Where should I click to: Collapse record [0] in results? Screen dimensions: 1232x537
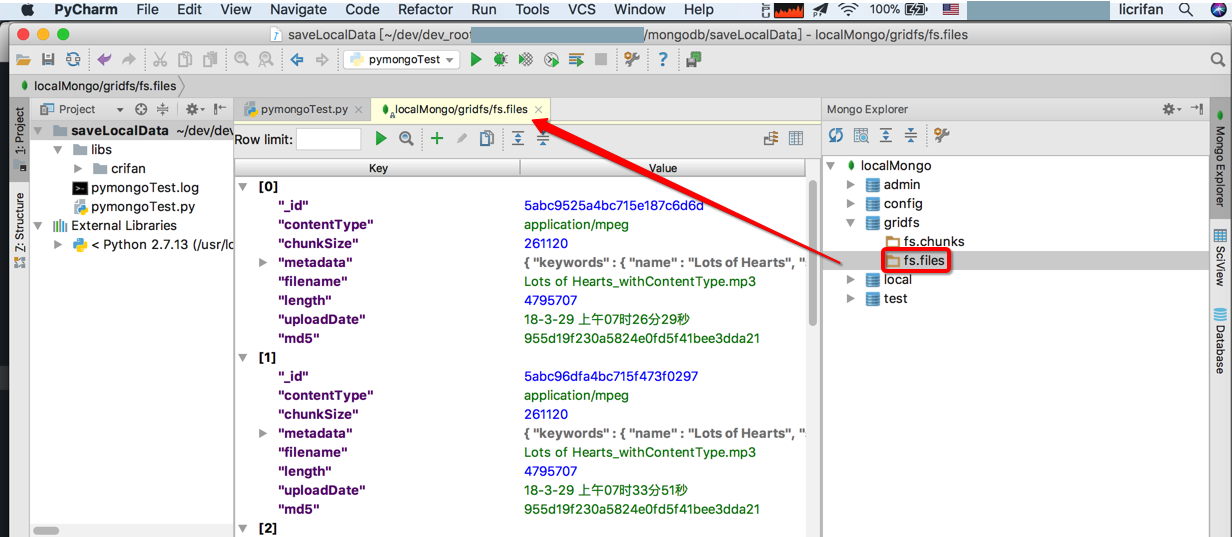[x=243, y=187]
